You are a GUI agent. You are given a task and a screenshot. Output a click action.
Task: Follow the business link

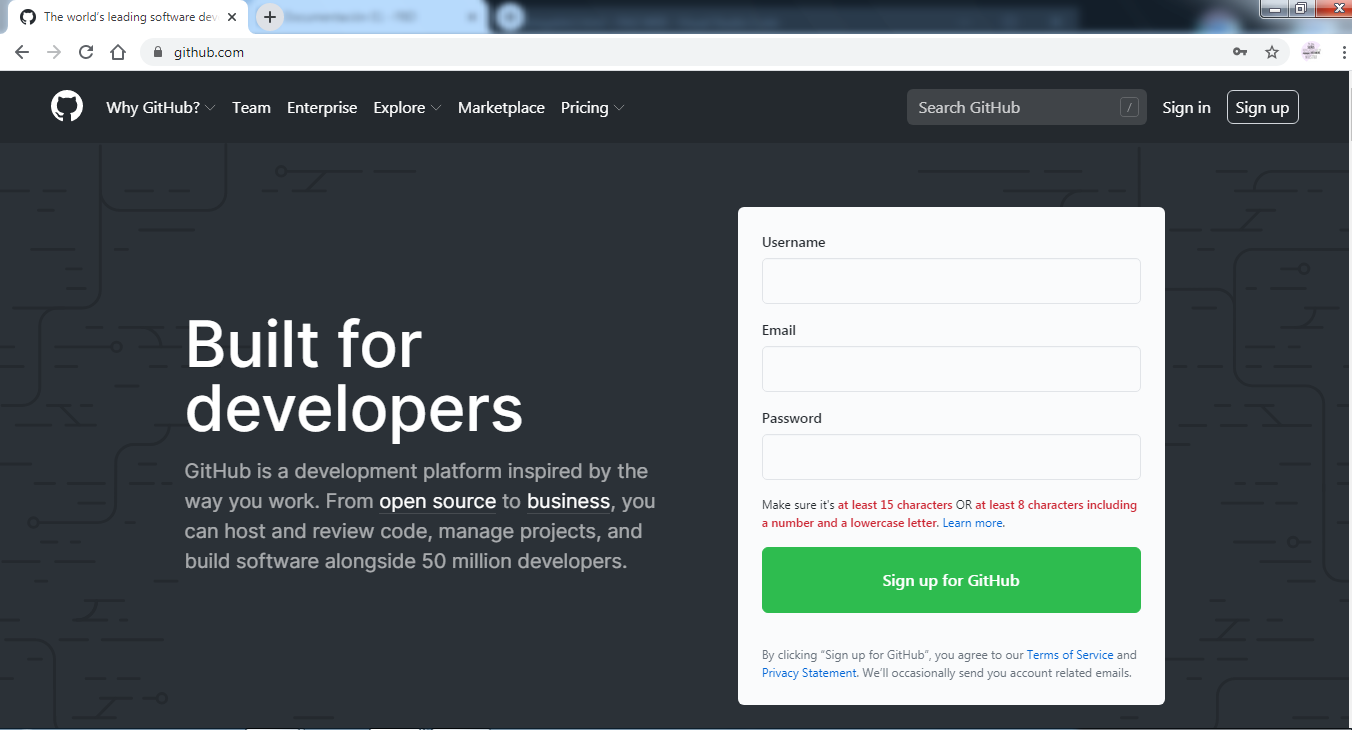point(568,501)
